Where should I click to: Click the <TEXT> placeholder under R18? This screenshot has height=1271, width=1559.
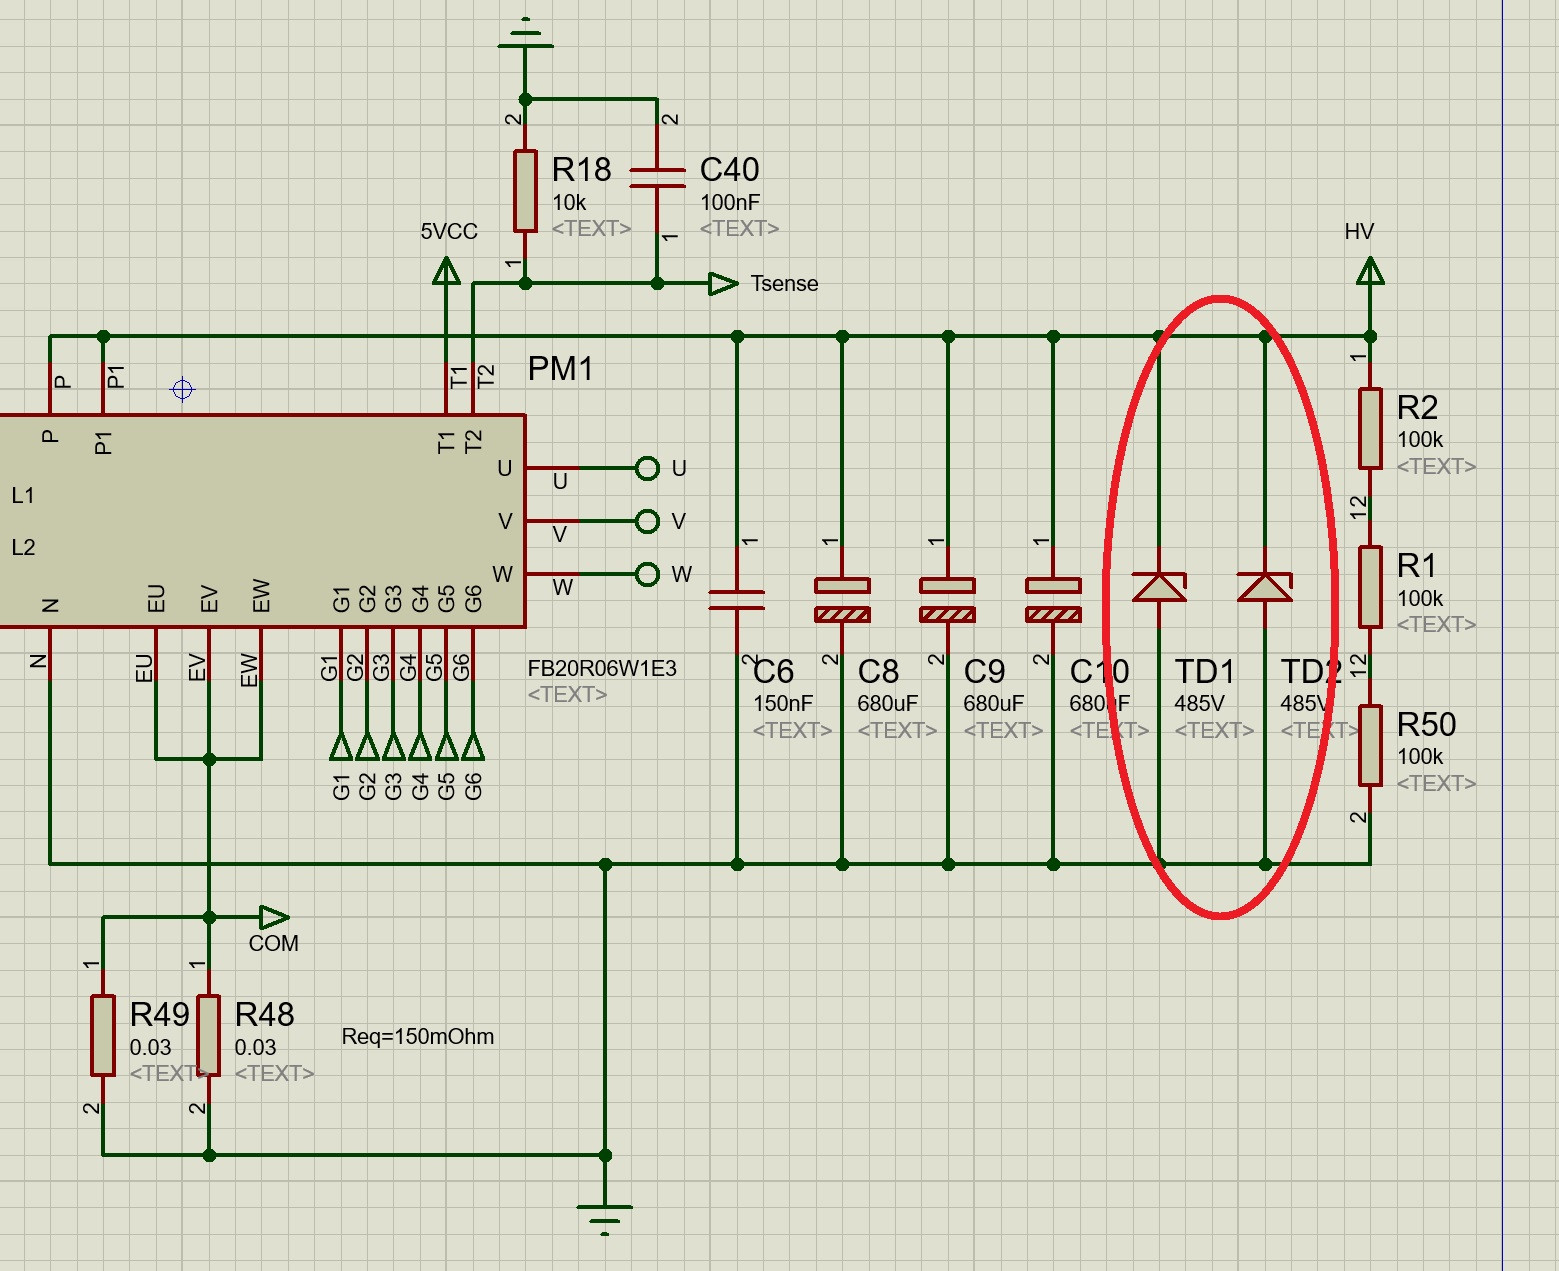pos(591,228)
